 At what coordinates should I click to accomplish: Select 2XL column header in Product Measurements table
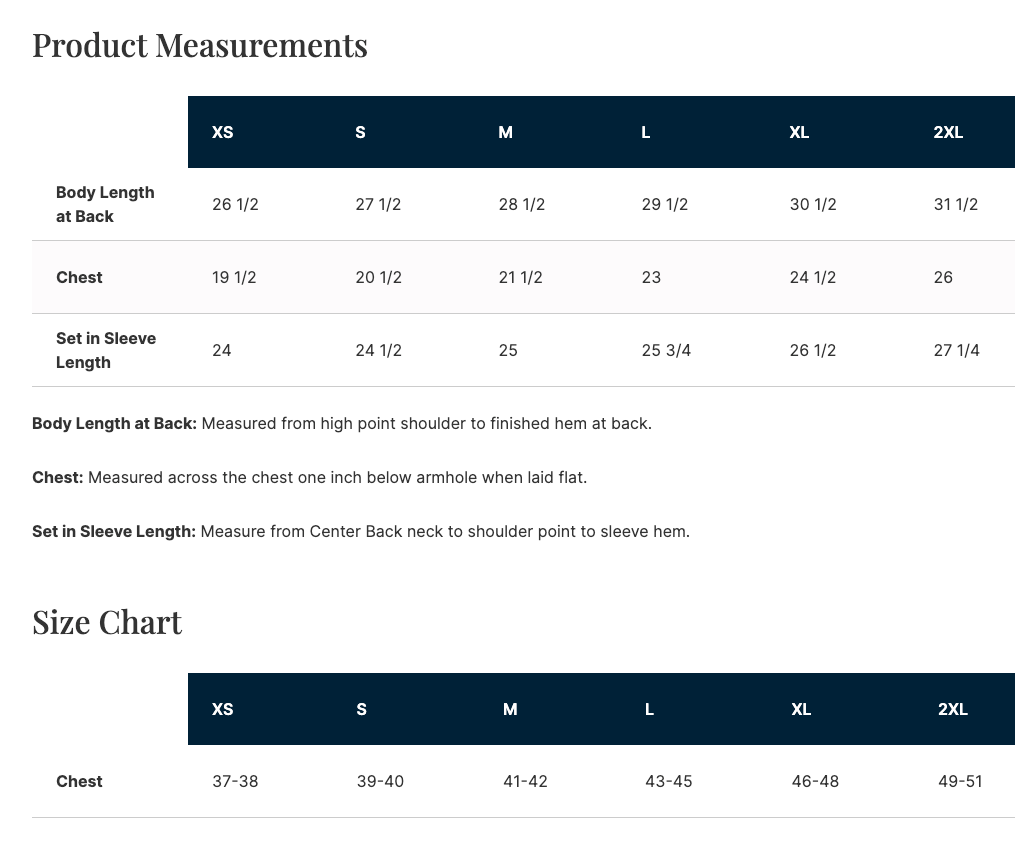pyautogui.click(x=948, y=132)
